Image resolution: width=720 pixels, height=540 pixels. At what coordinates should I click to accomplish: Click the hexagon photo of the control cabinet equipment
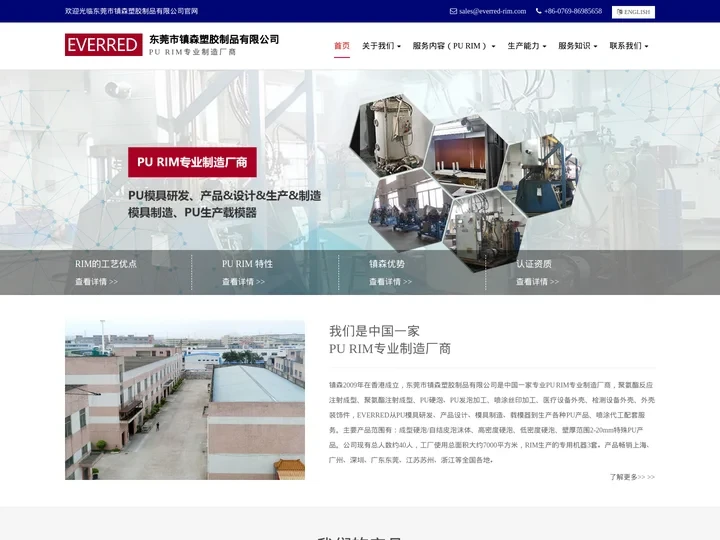[486, 230]
